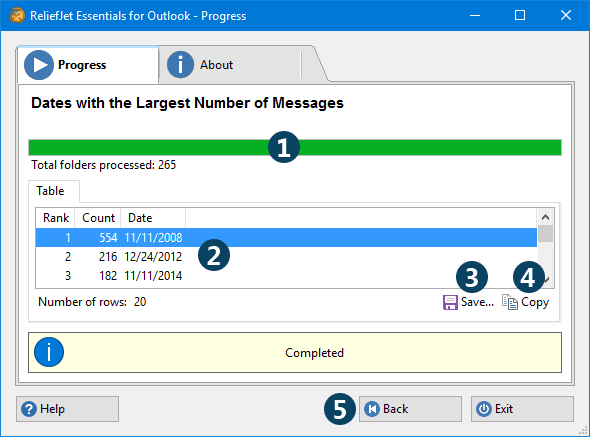Open Help with the Help button
Viewport: 590px width, 437px height.
pos(67,409)
